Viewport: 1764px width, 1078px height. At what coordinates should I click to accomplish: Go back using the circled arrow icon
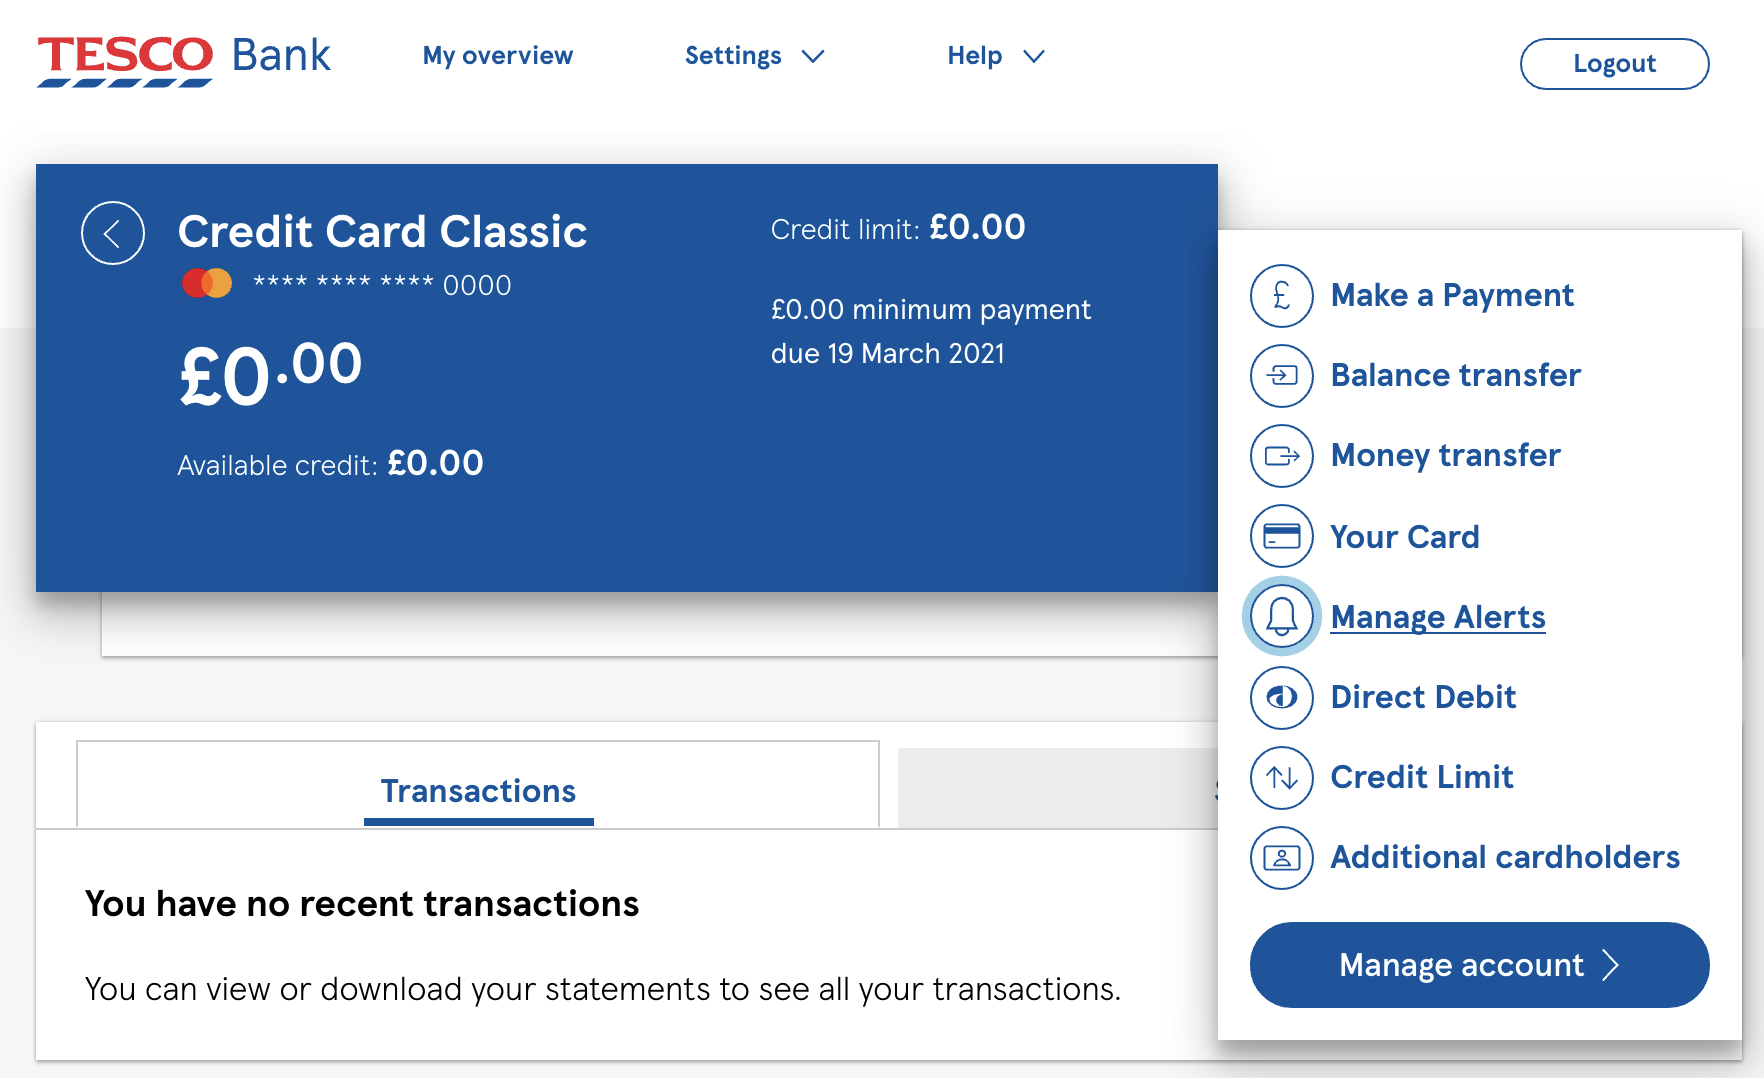point(113,233)
